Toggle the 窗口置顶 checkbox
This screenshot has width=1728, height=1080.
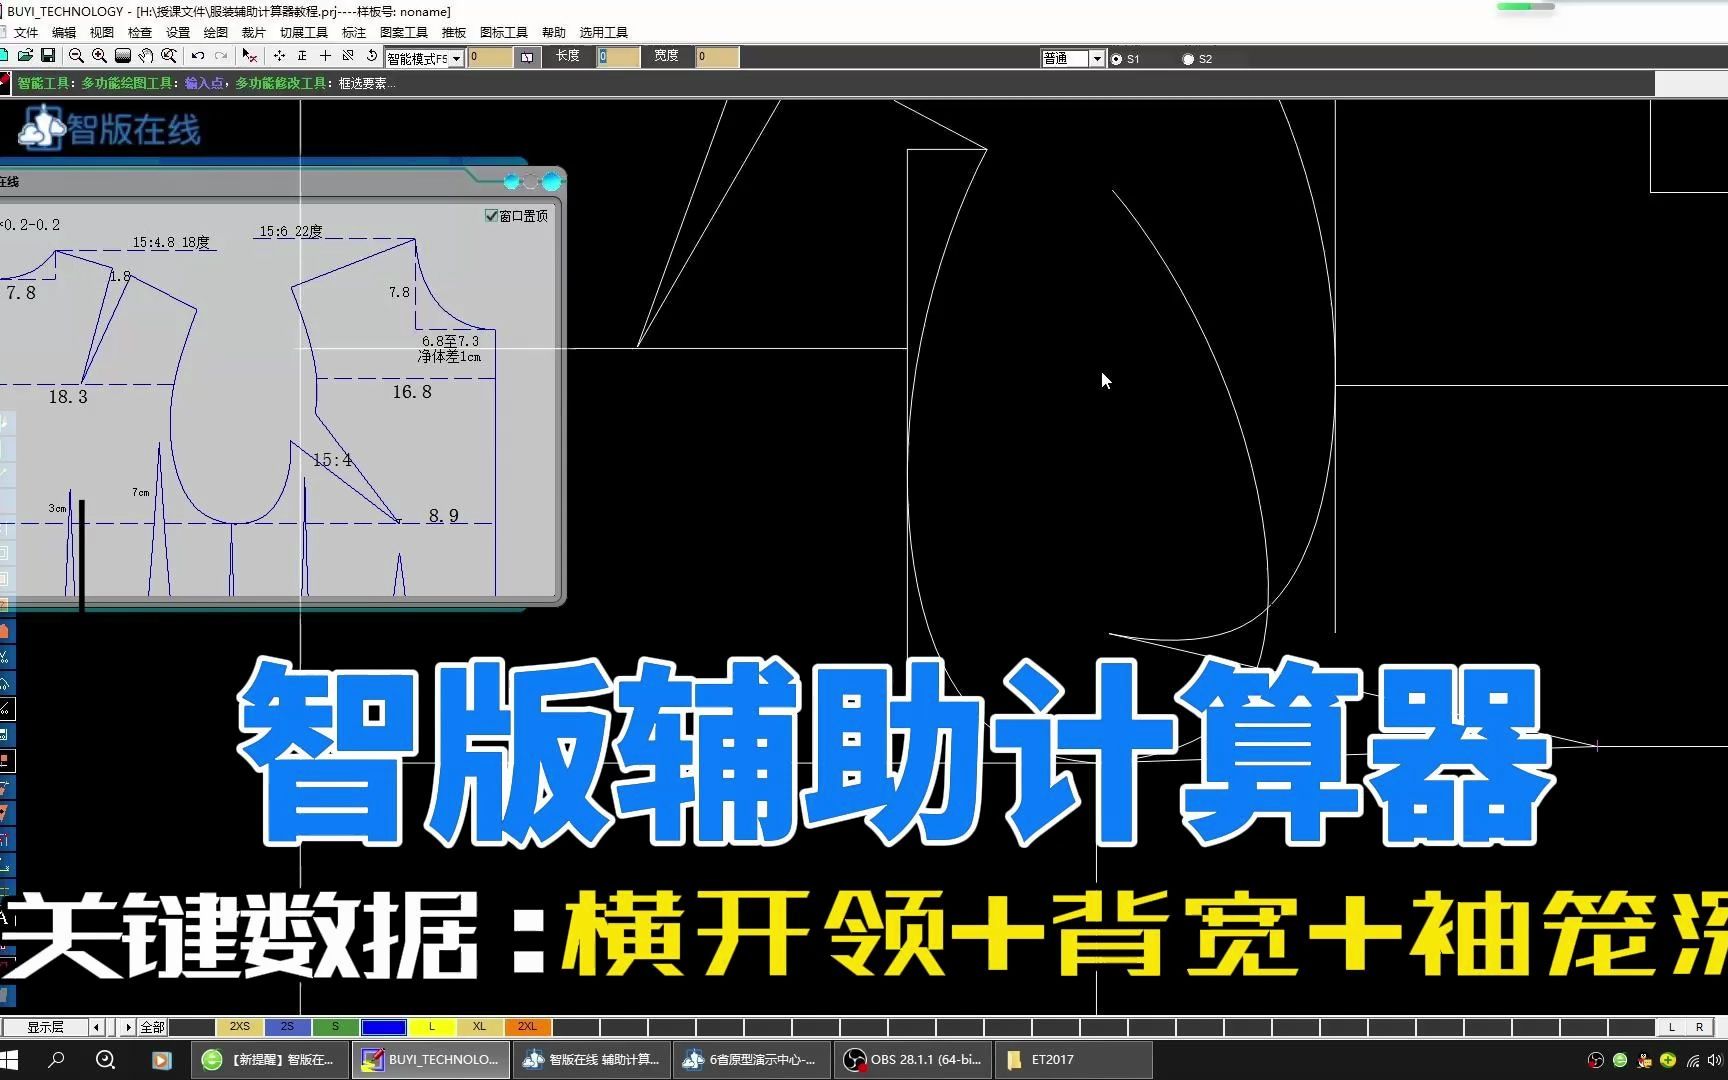tap(491, 215)
